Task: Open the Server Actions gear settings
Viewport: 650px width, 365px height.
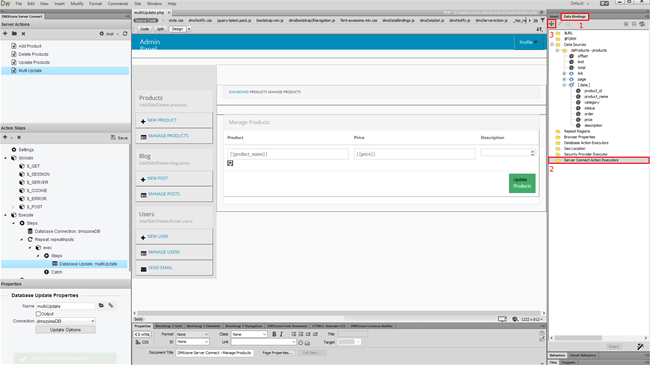Action: click(102, 34)
